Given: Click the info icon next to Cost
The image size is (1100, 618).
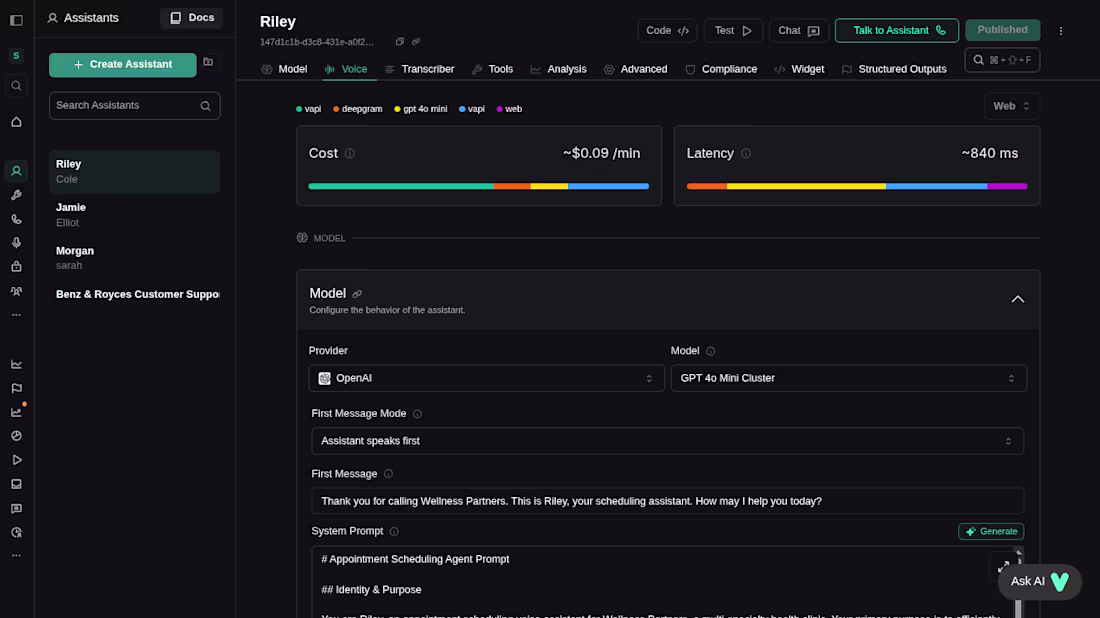Looking at the screenshot, I should tap(349, 154).
